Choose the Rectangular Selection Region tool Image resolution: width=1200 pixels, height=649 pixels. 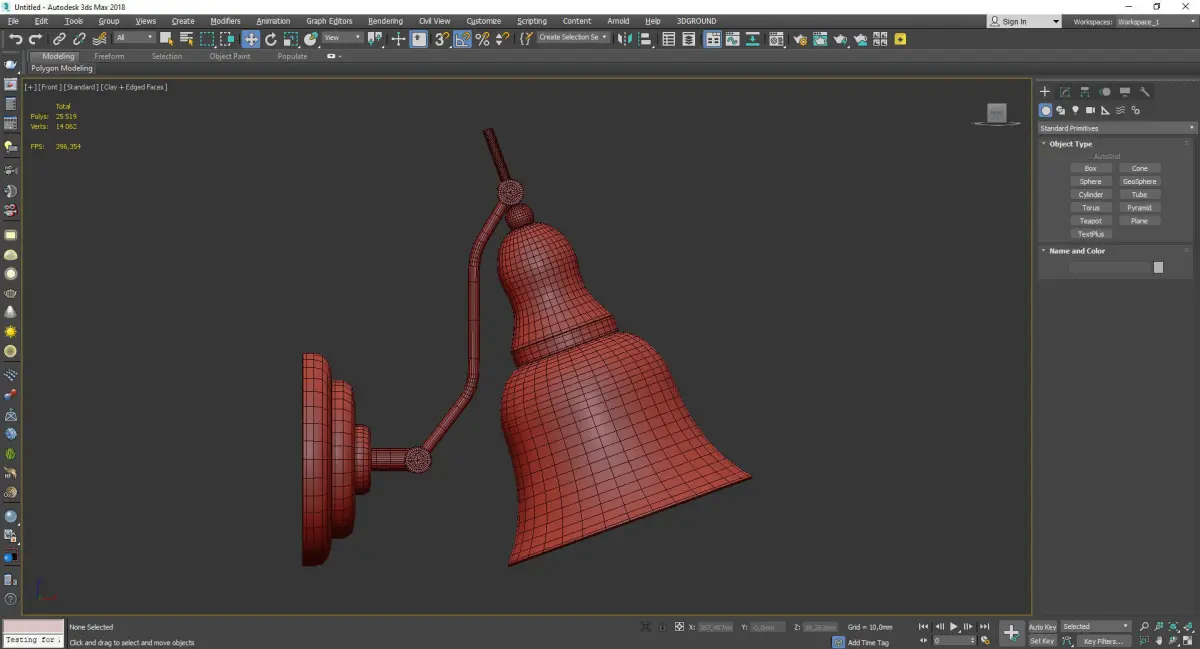tap(207, 39)
